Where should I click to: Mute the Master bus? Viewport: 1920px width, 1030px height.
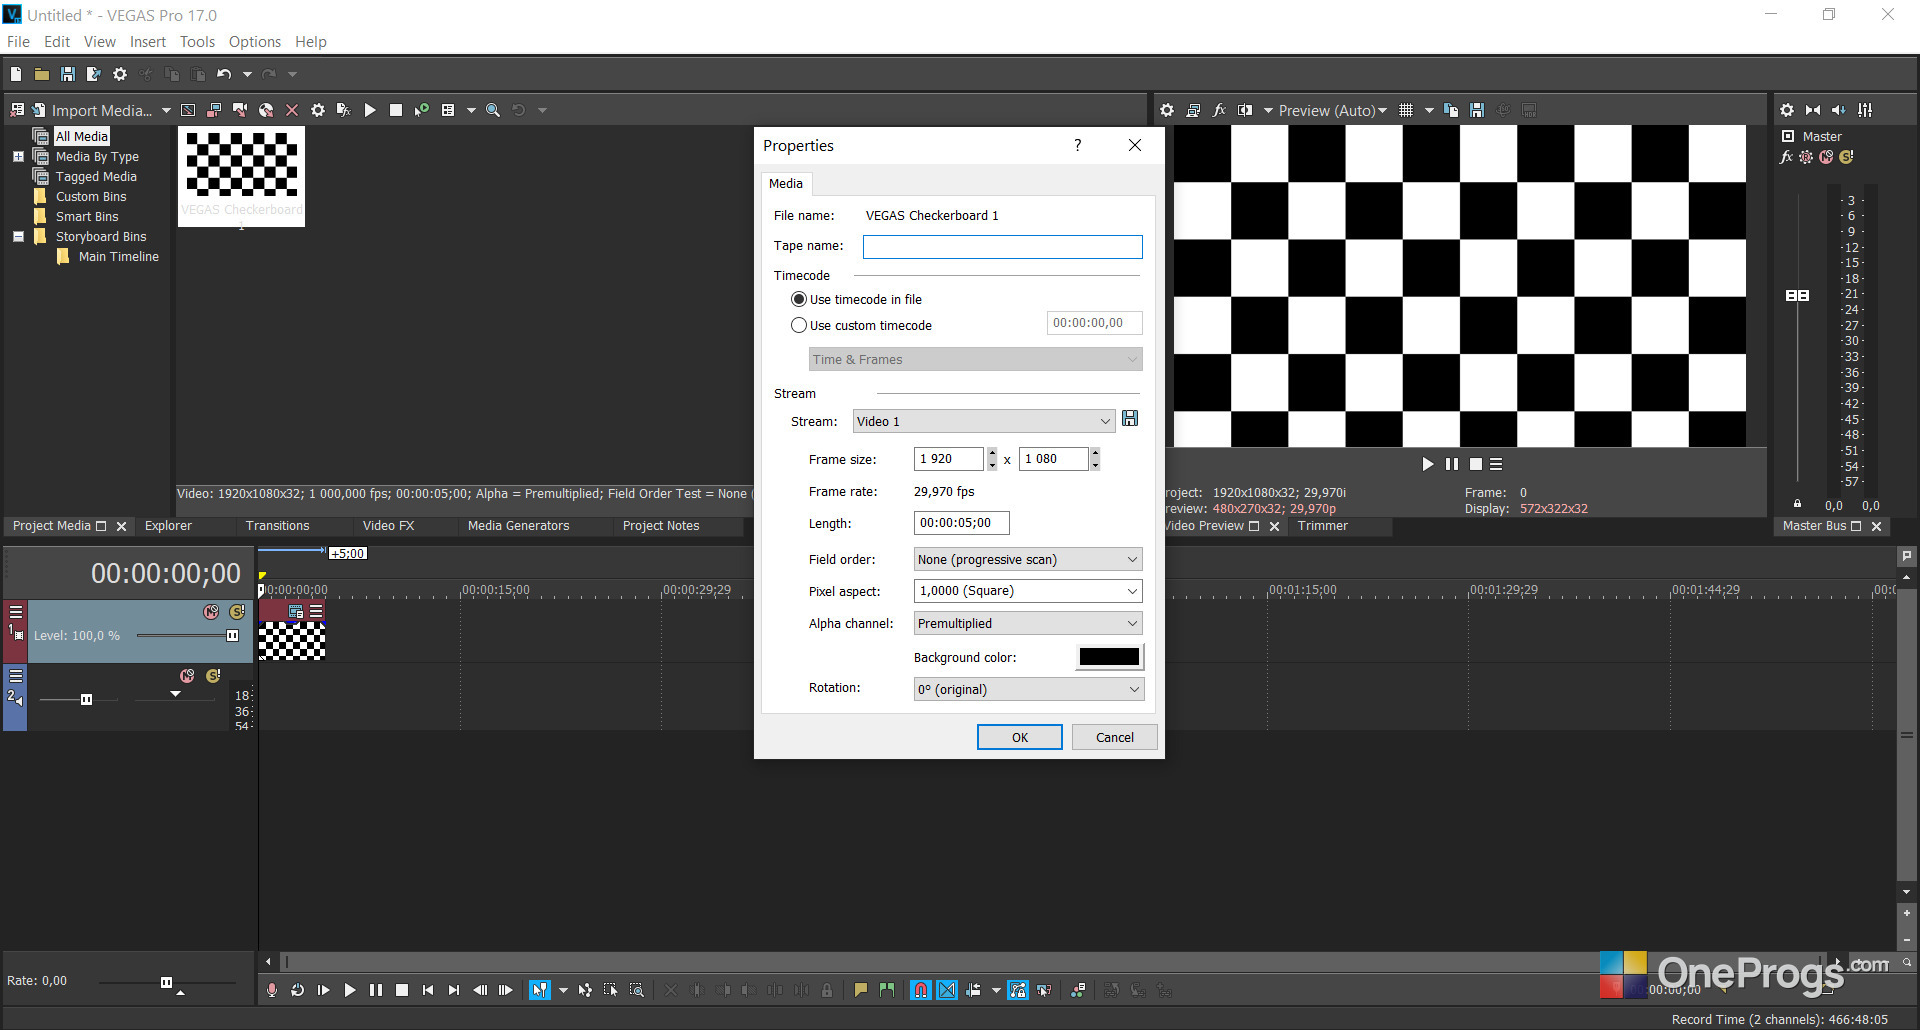1826,157
